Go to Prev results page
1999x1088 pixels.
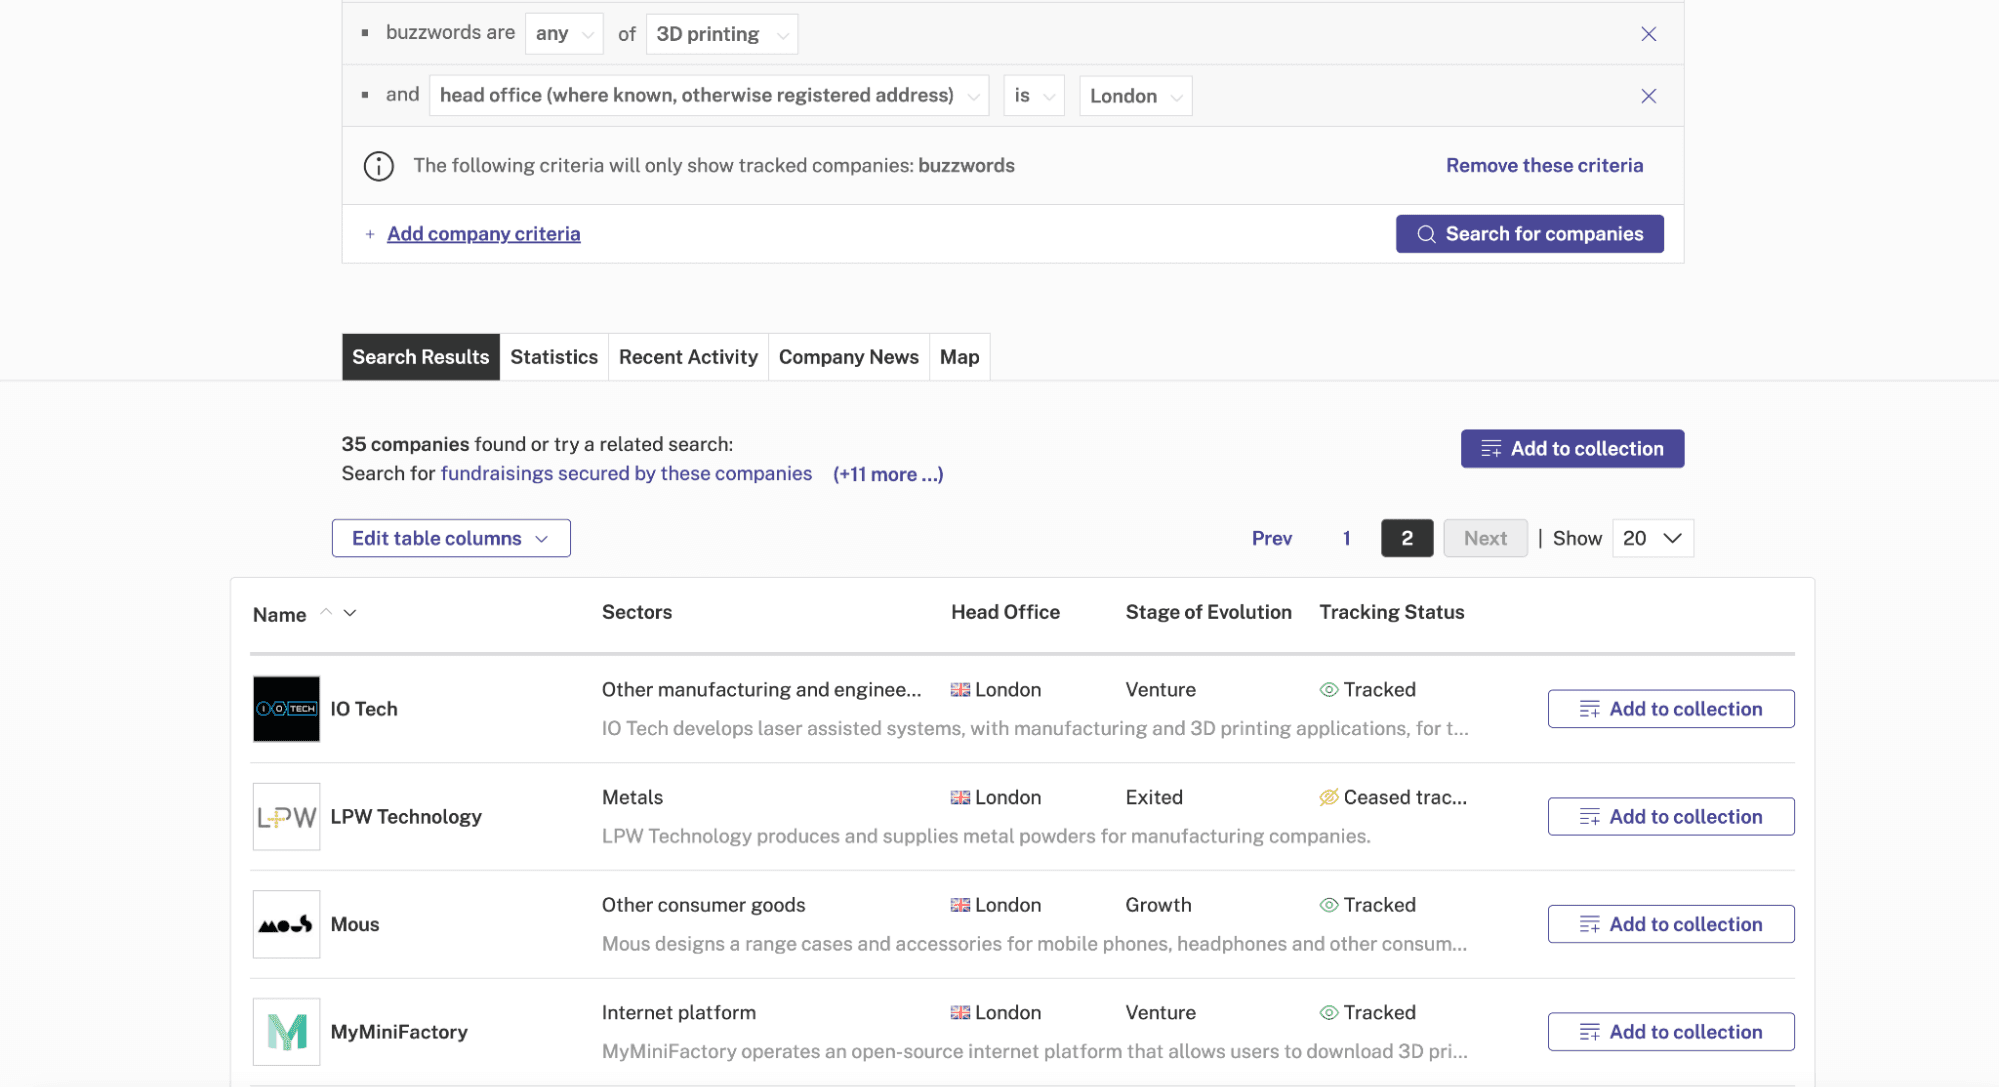[x=1272, y=538]
